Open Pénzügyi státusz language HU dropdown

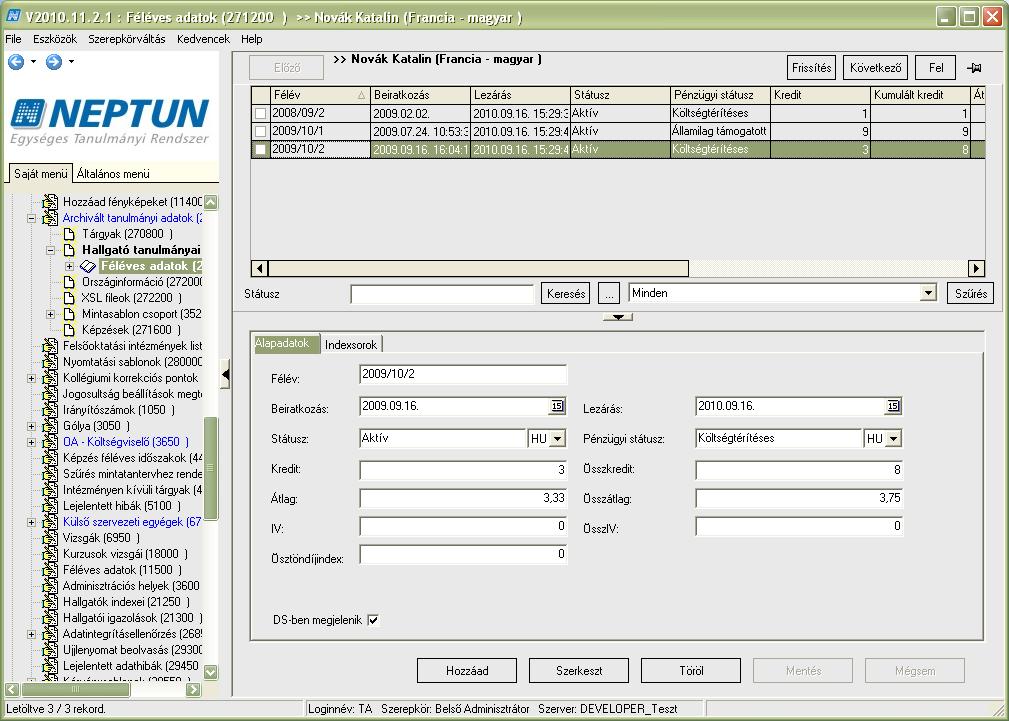tap(893, 438)
